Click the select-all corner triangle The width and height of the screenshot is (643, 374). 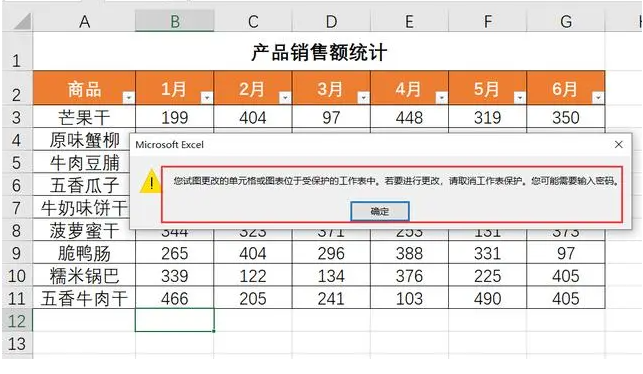point(23,21)
